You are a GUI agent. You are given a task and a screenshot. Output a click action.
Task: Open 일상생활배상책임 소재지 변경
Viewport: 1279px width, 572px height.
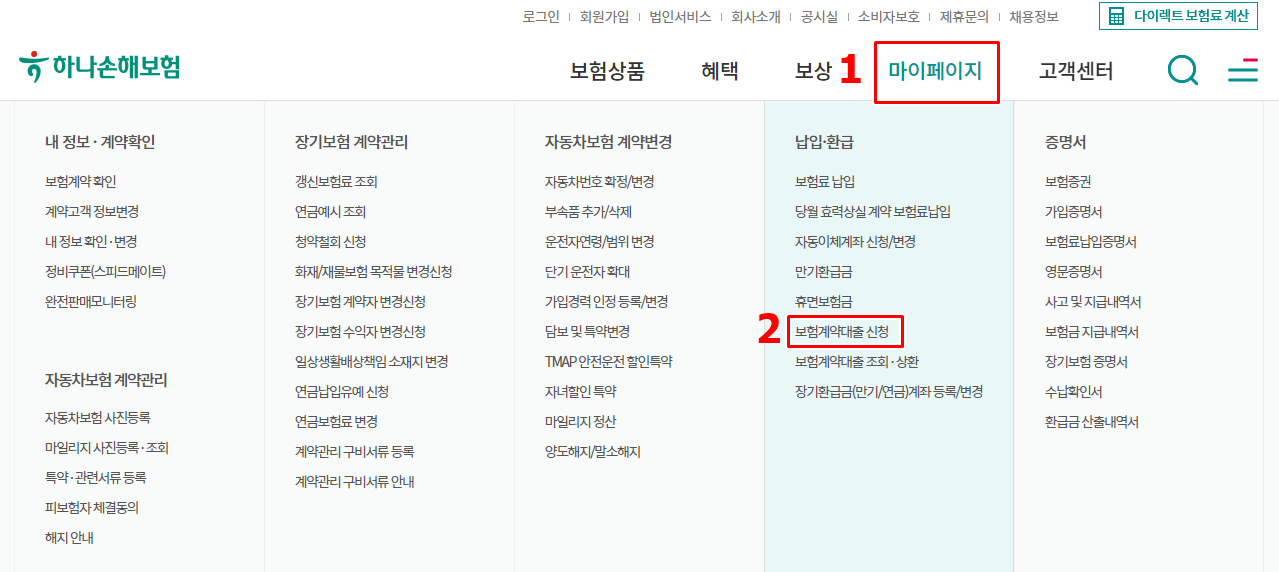(x=372, y=362)
